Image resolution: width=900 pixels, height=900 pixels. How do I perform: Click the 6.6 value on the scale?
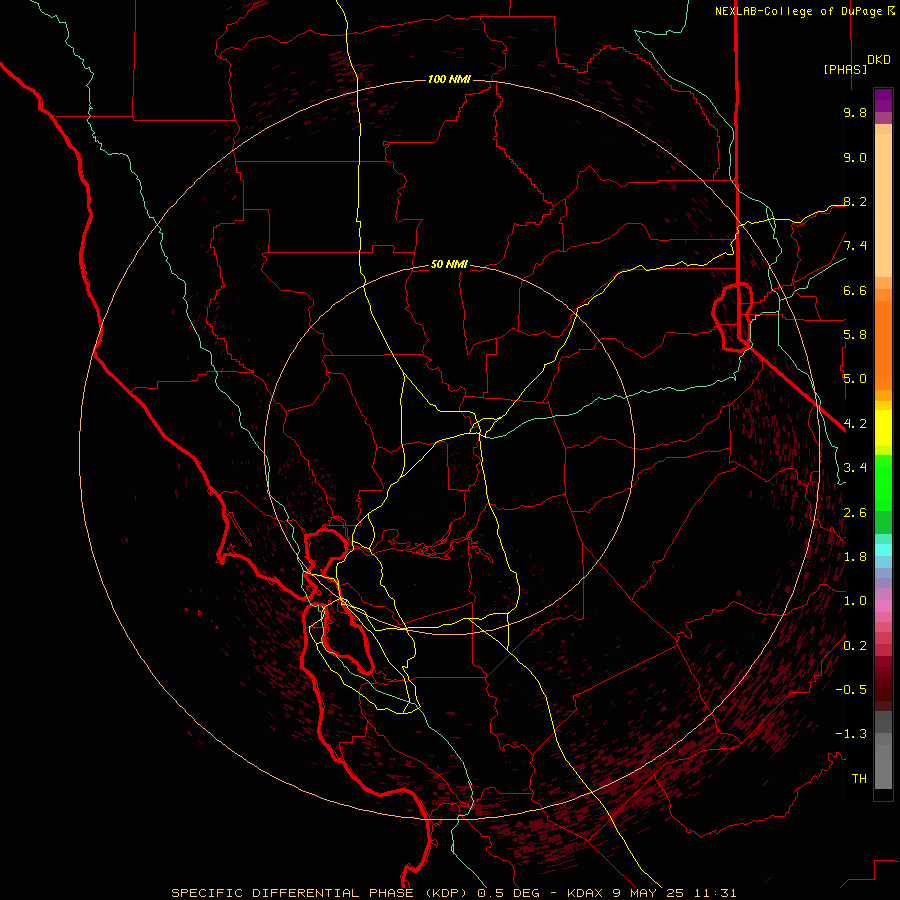point(855,290)
